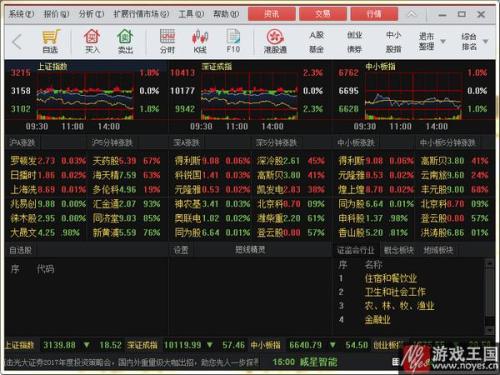Open industry 金融业 in the list
Viewport: 500px width, 375px height.
tap(377, 320)
